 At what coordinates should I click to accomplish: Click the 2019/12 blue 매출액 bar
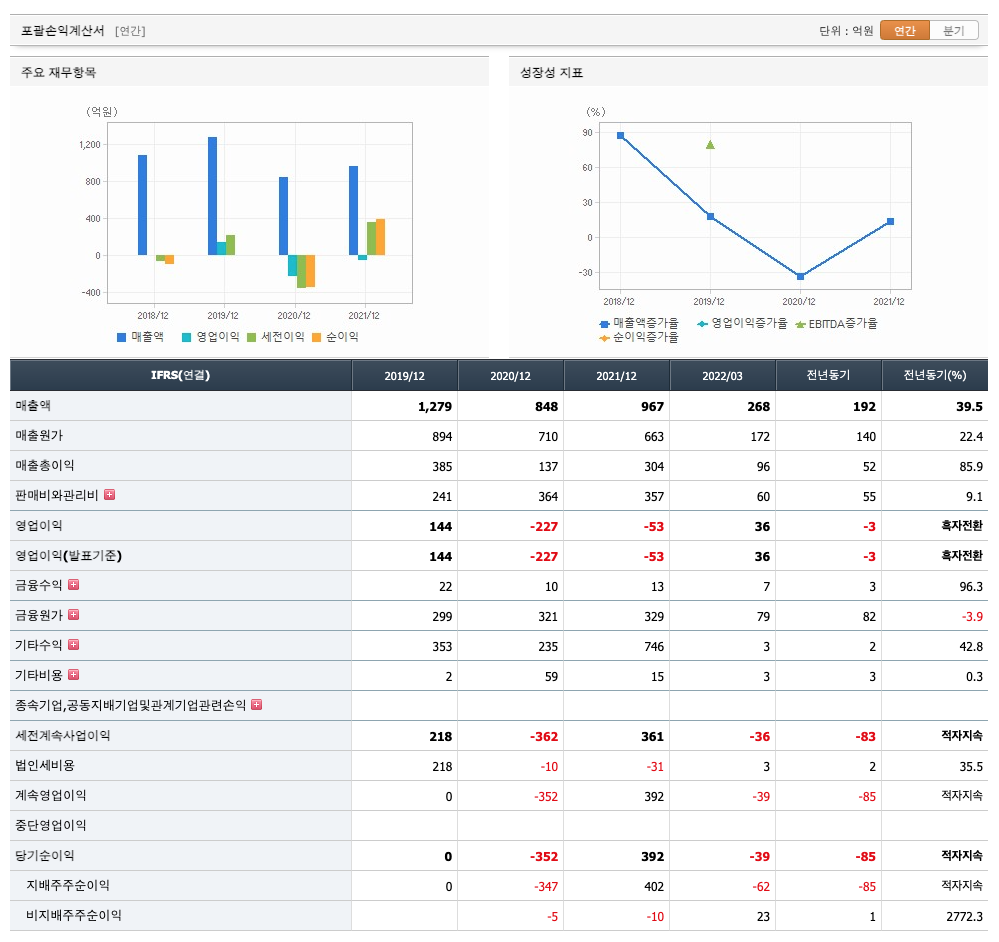pyautogui.click(x=212, y=196)
